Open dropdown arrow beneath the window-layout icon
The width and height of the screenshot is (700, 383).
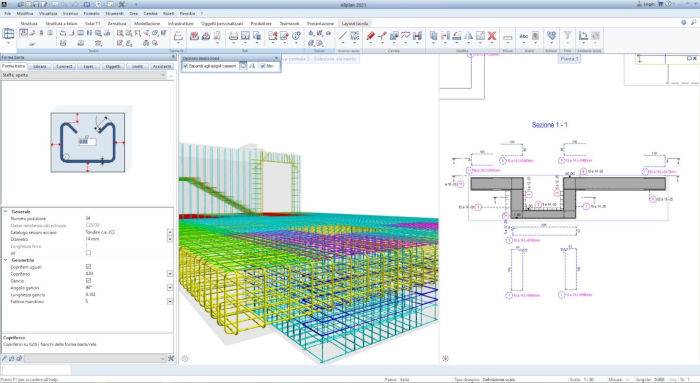point(8,44)
